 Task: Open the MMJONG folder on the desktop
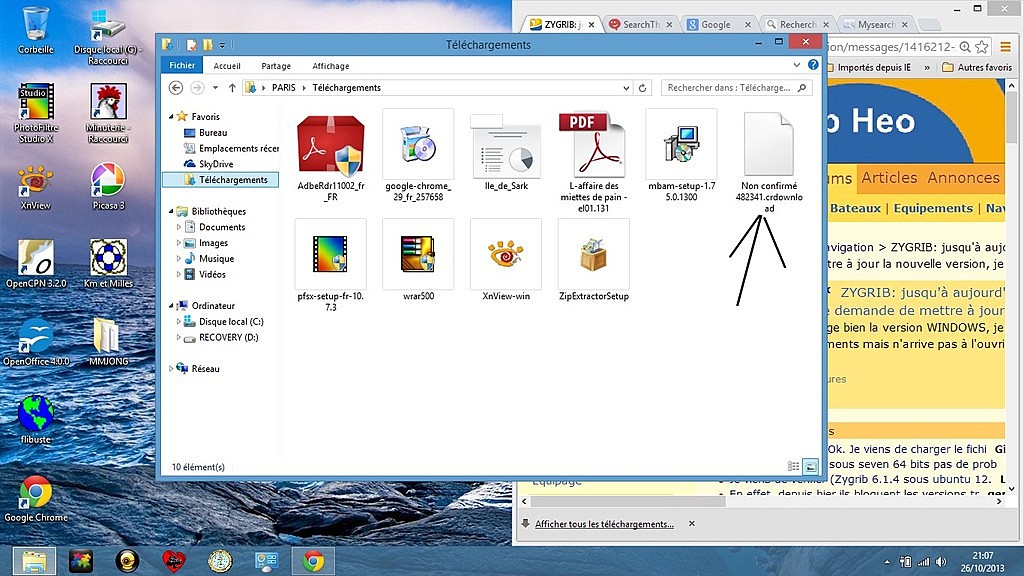coord(108,342)
